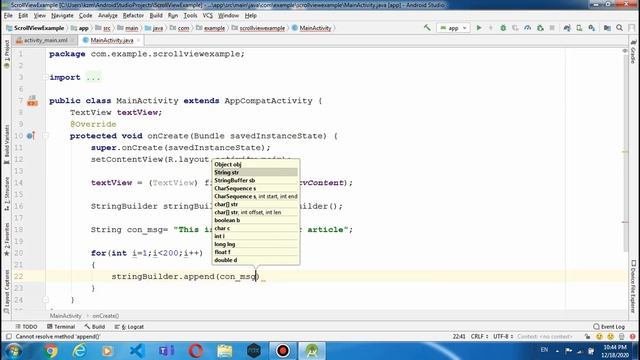Collapse the onCreate method fold marker
Screen dimensions: 640x360
pyautogui.click(x=45, y=136)
